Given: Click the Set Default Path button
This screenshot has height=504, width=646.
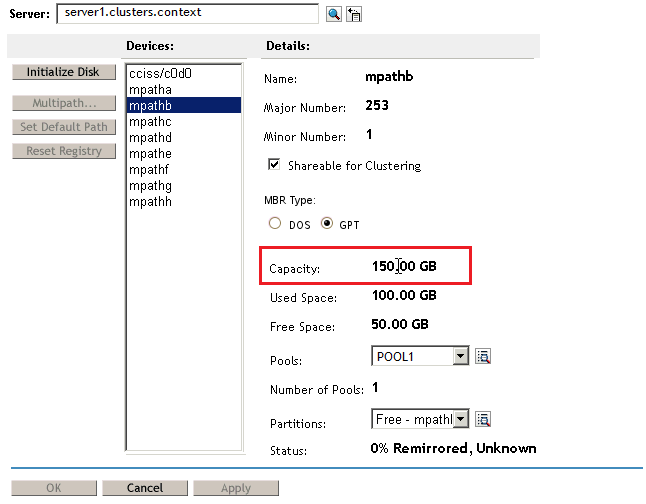Looking at the screenshot, I should coord(64,127).
